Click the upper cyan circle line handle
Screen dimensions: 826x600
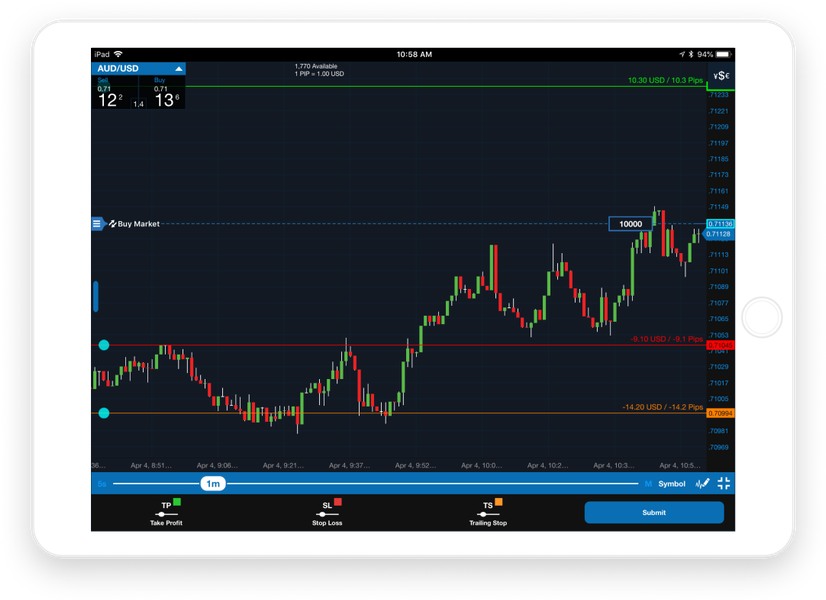point(104,345)
